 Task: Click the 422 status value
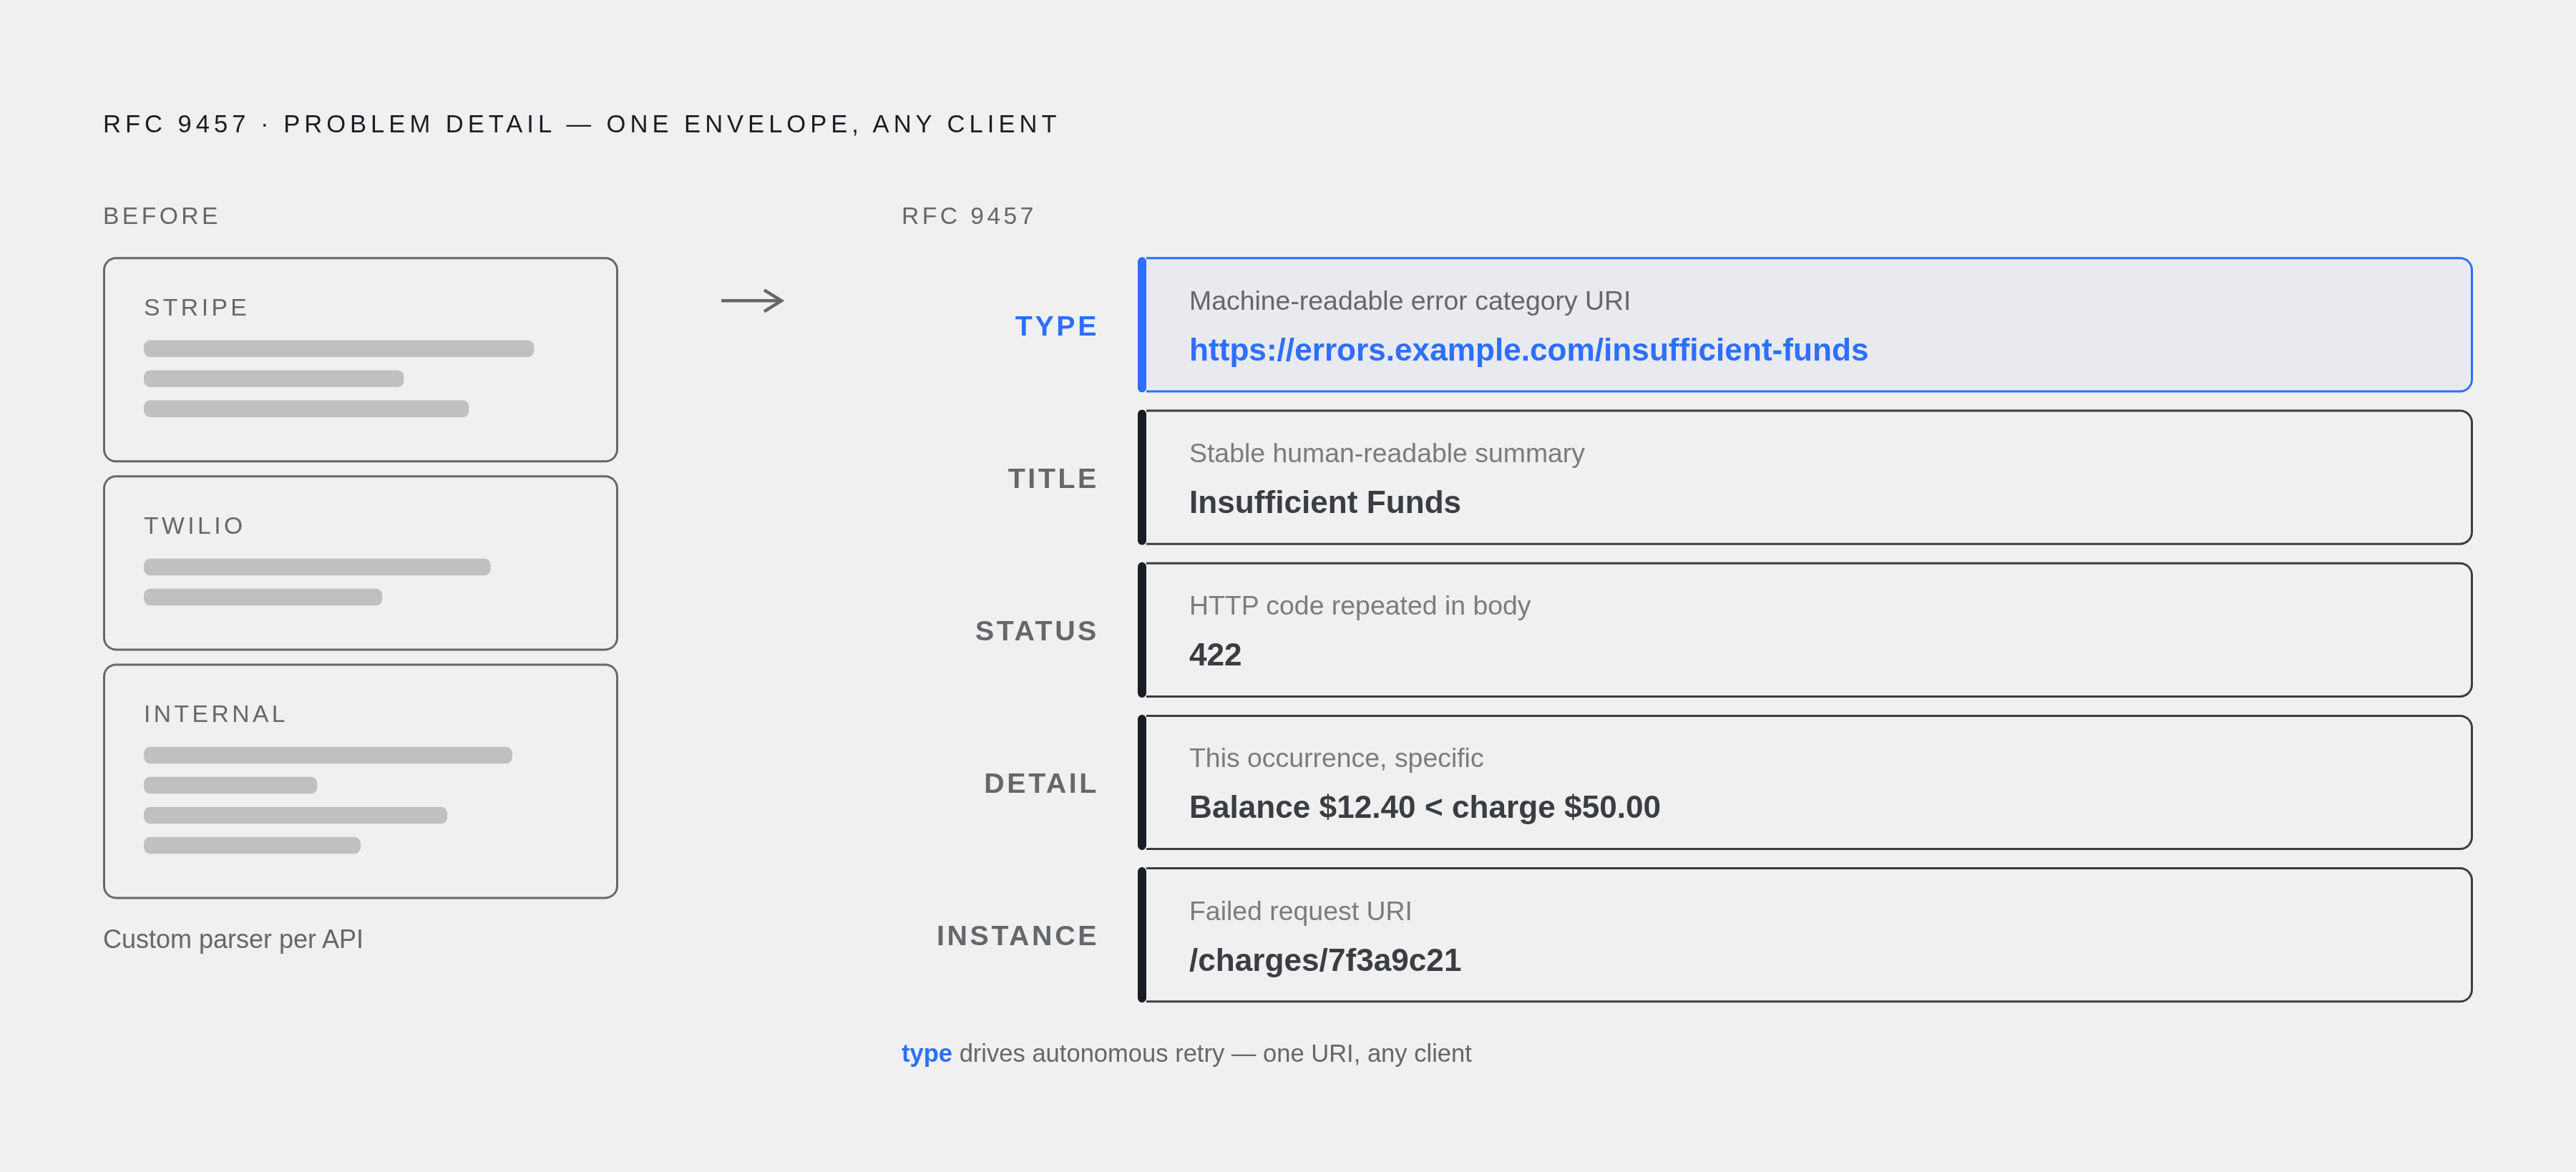(x=1214, y=655)
